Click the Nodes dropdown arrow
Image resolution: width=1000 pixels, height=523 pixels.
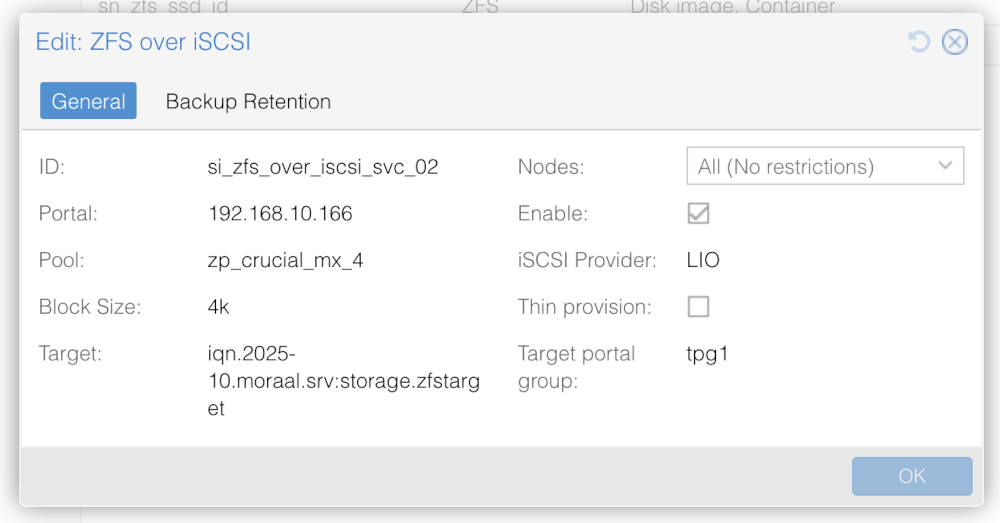pos(946,167)
